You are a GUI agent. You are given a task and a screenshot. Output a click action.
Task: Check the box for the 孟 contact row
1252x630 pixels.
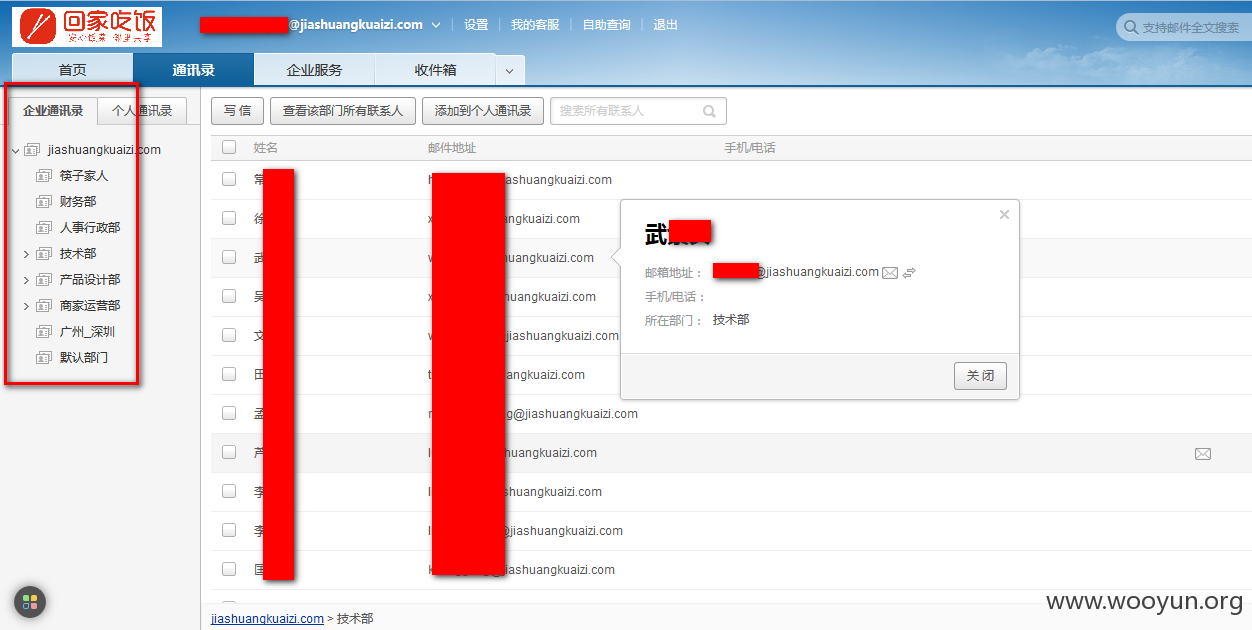click(229, 413)
